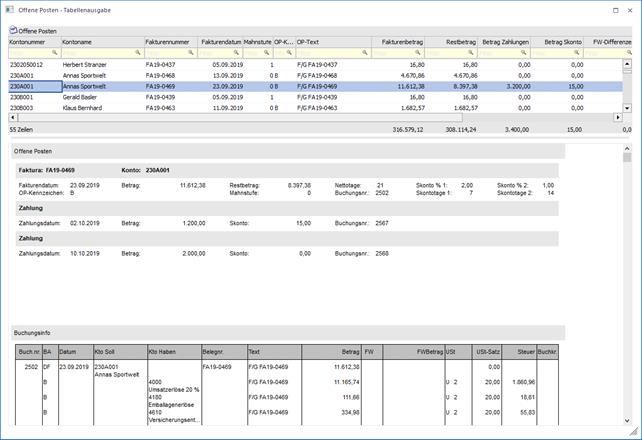Click the horizontal scrollbar right arrow
Viewport: 642px width, 440px height.
click(x=616, y=118)
